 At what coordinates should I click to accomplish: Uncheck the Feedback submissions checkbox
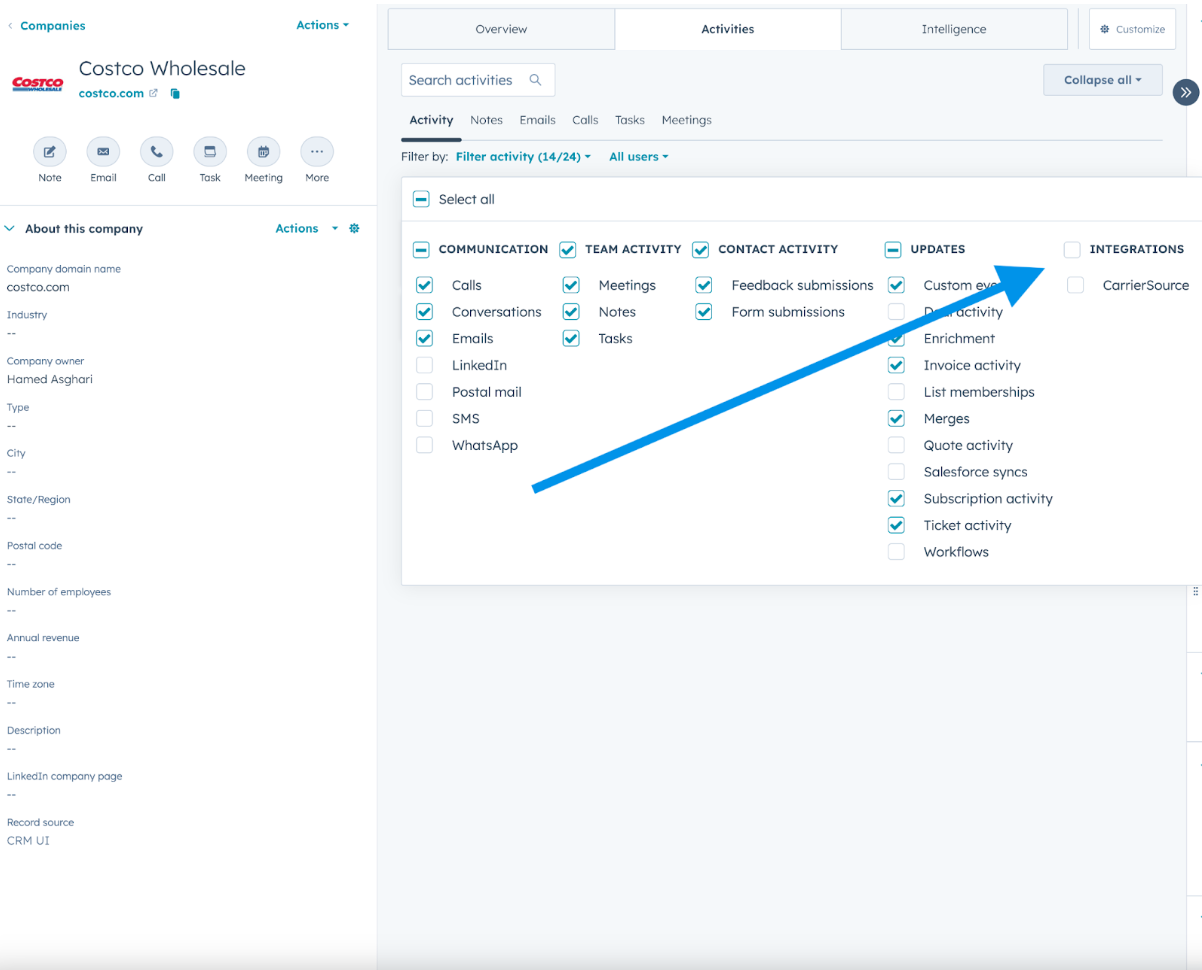[704, 285]
